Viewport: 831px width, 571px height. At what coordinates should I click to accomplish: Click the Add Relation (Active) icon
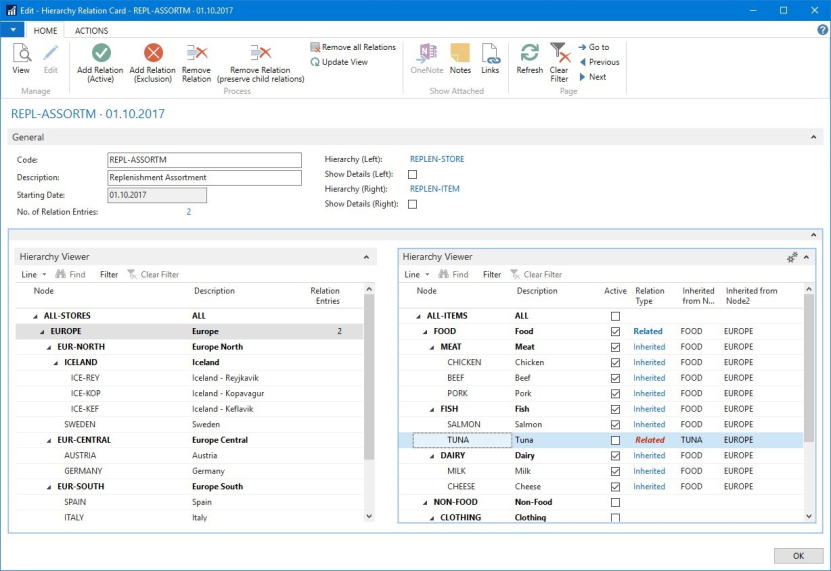[101, 54]
